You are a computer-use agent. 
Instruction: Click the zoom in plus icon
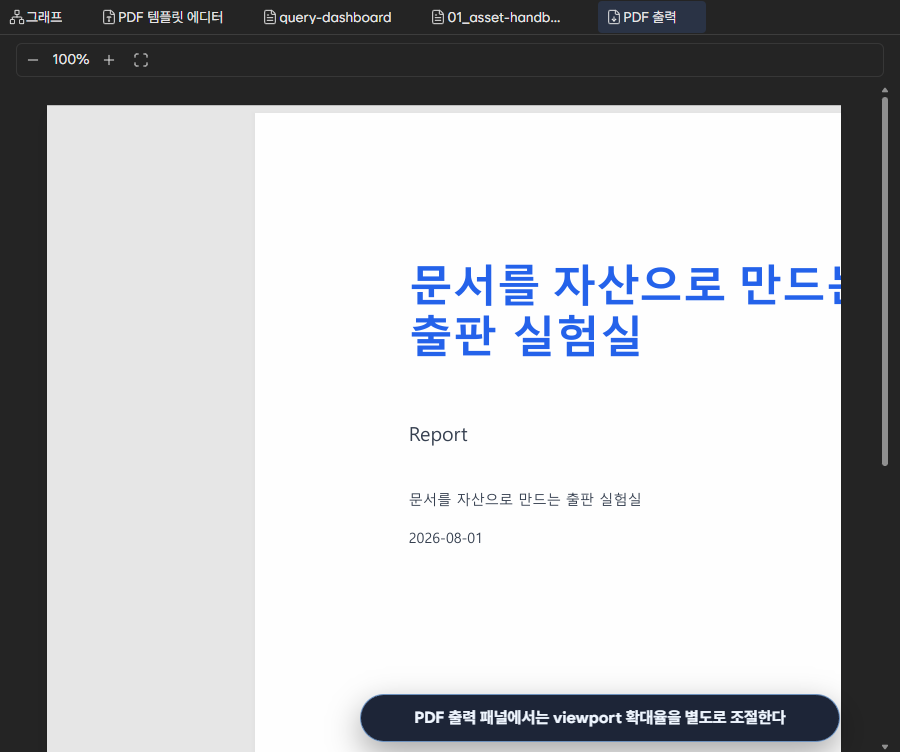109,60
